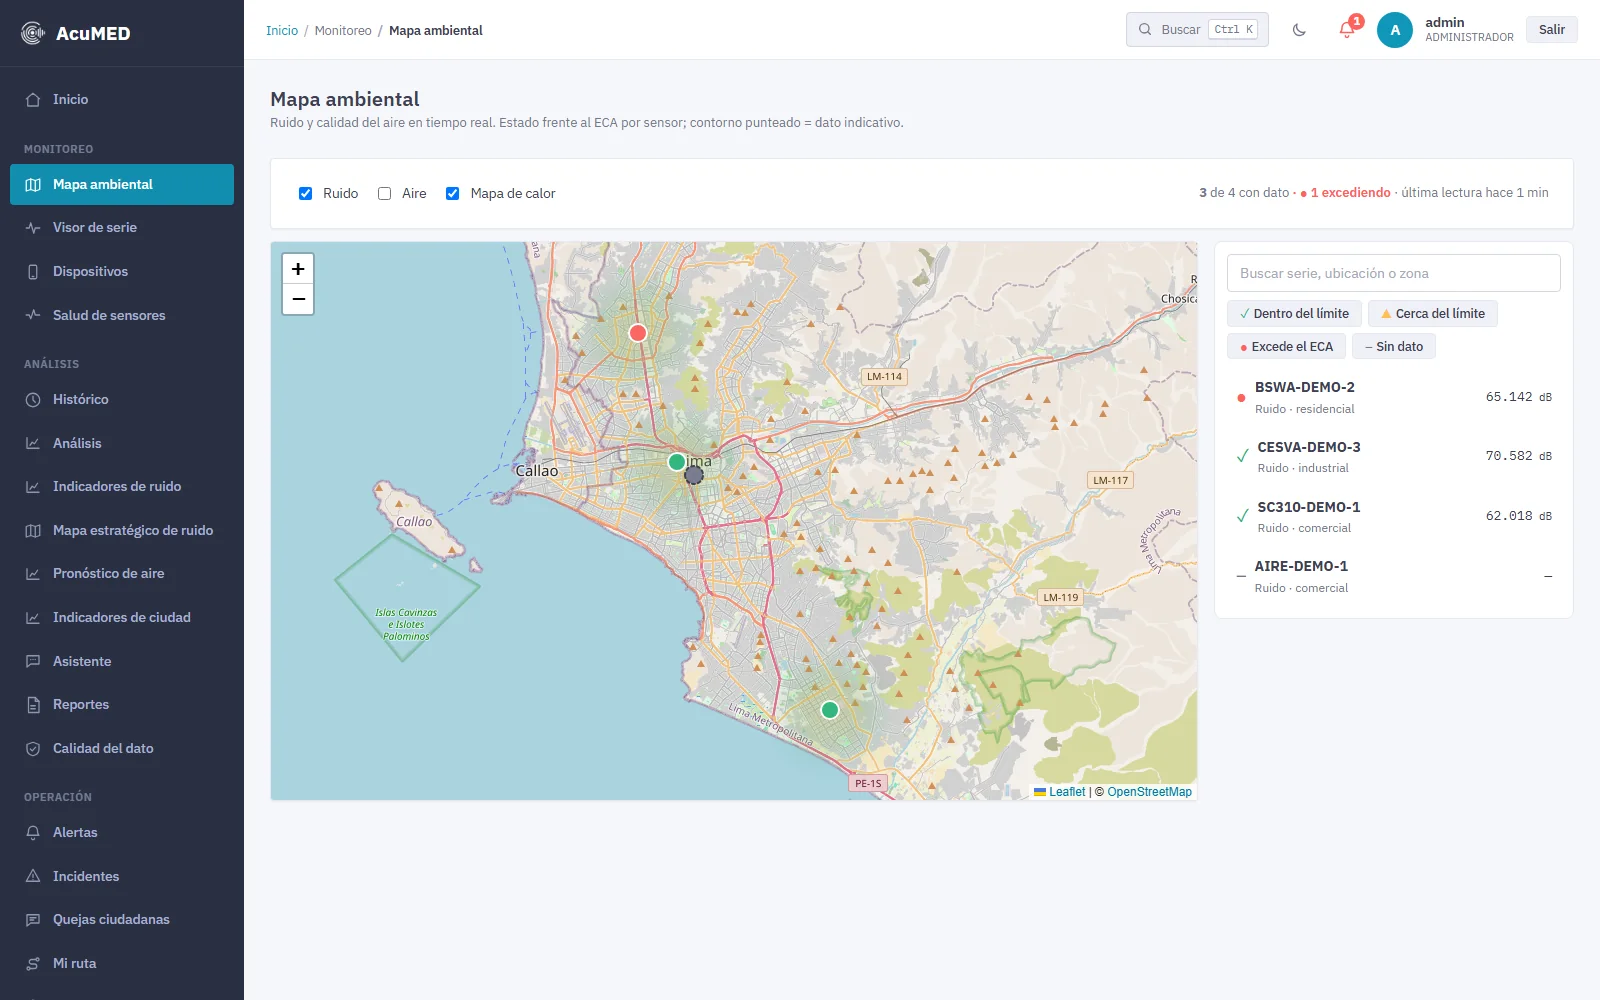Open Quejas ciudadanas in sidebar
Screen dimensions: 1600x1000
click(122, 920)
